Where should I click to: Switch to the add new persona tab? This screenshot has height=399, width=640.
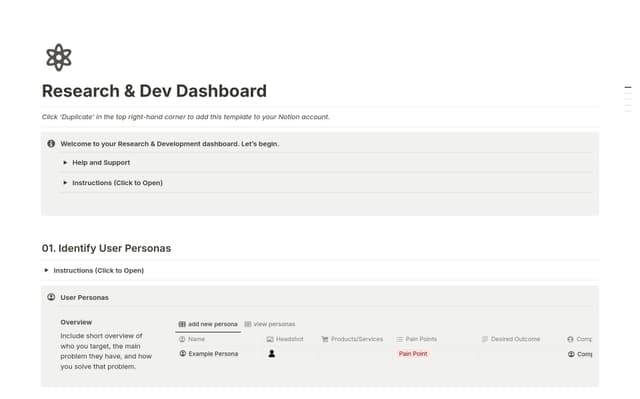[208, 324]
